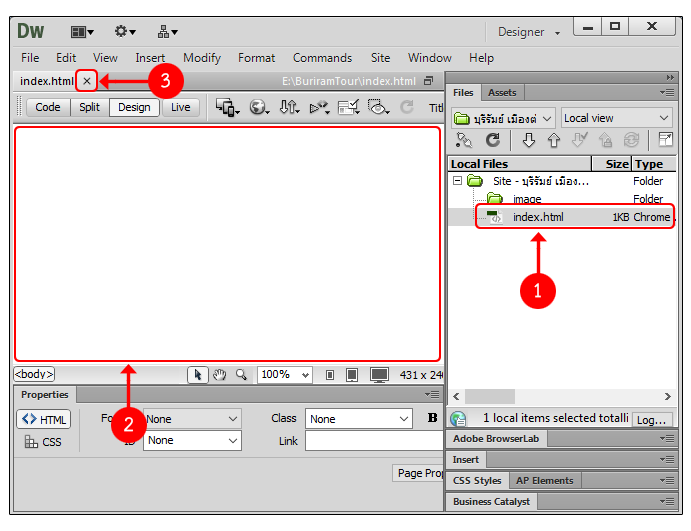The height and width of the screenshot is (531, 691).
Task: Switch Properties panel to CSS mode
Action: point(43,441)
